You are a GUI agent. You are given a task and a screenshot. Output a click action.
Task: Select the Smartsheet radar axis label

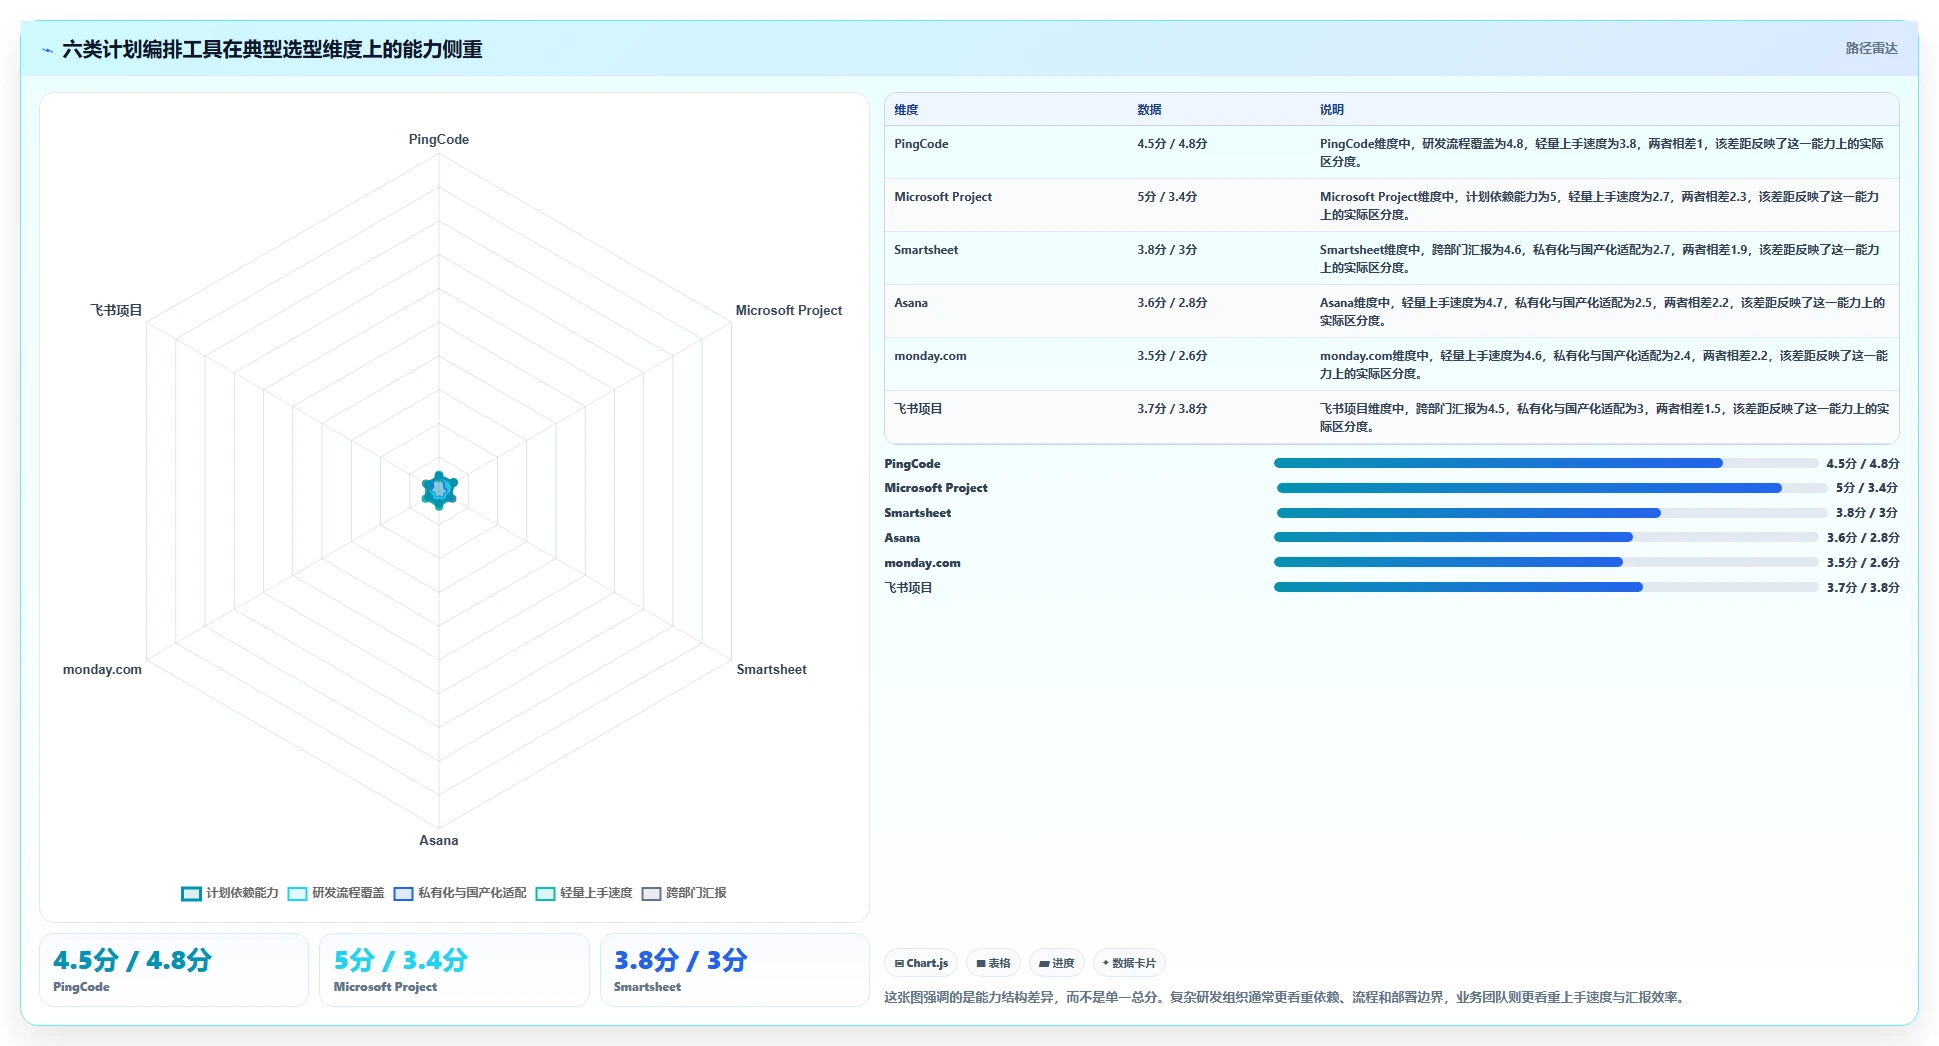click(771, 669)
